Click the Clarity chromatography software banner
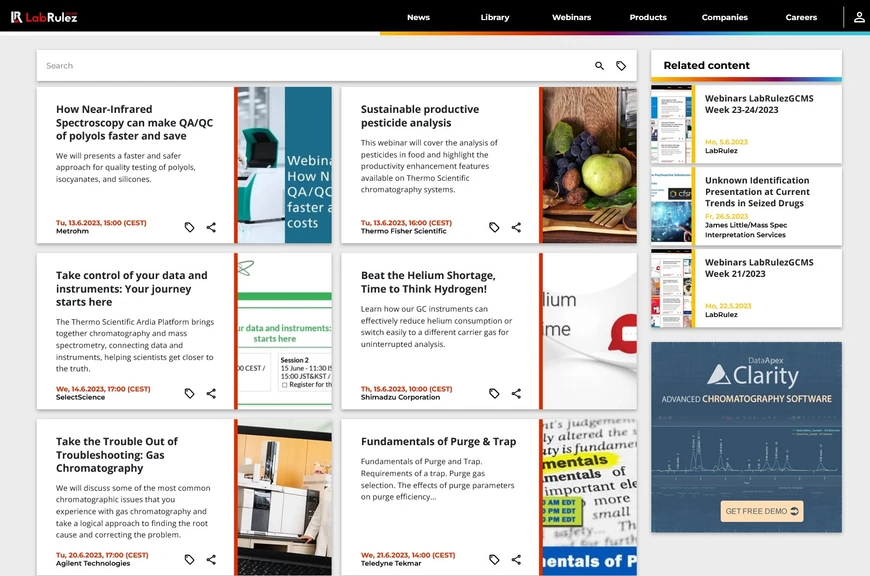Screen dimensions: 870x576 746,437
